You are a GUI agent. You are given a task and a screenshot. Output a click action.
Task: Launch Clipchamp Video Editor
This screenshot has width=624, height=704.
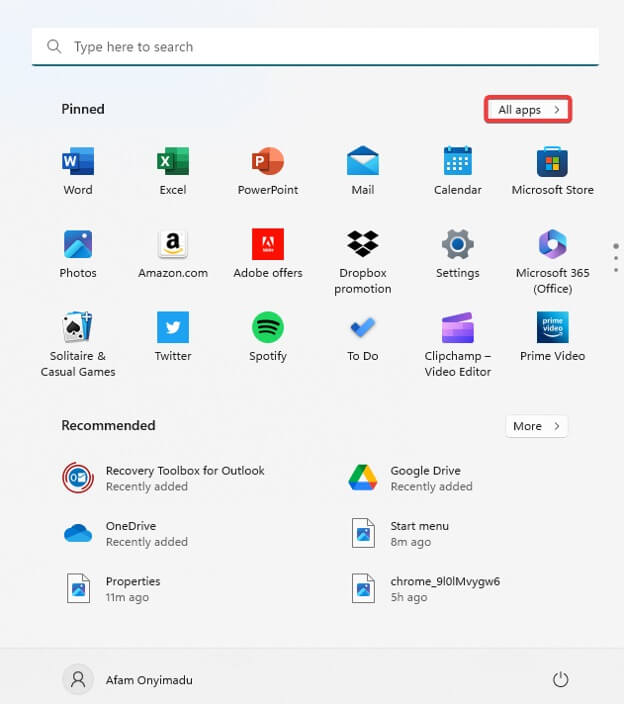(457, 344)
